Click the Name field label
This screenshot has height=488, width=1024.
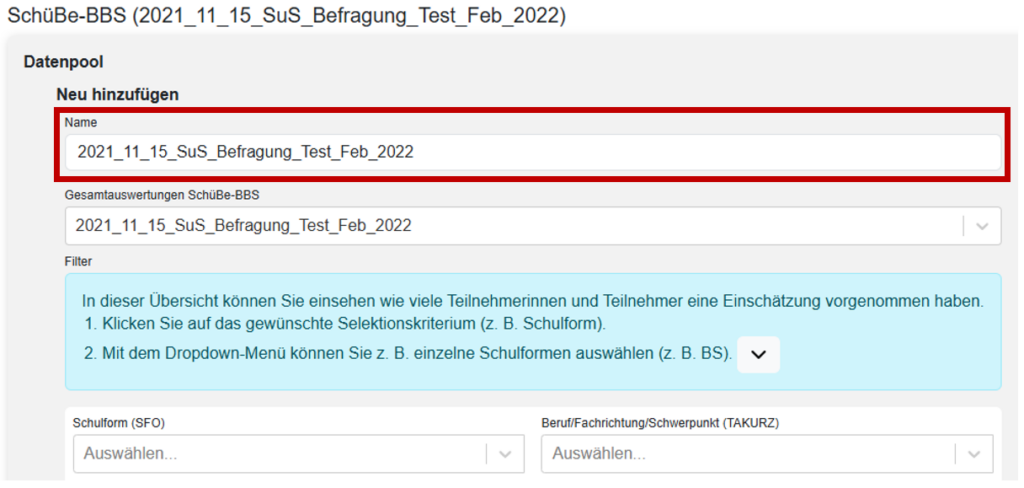coord(83,122)
